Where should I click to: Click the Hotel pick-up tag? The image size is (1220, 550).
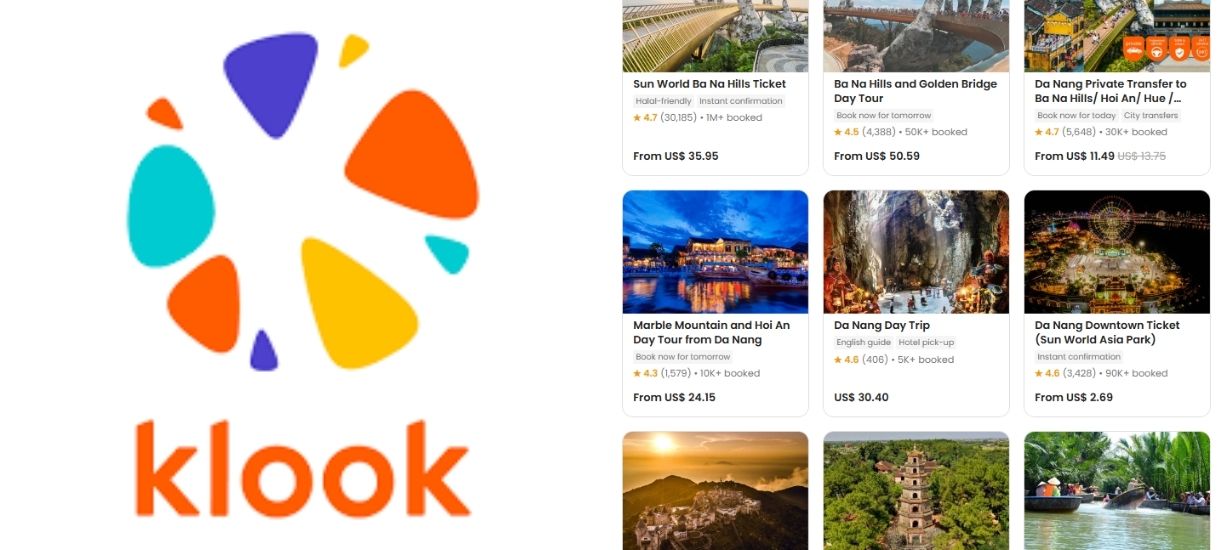click(x=925, y=342)
